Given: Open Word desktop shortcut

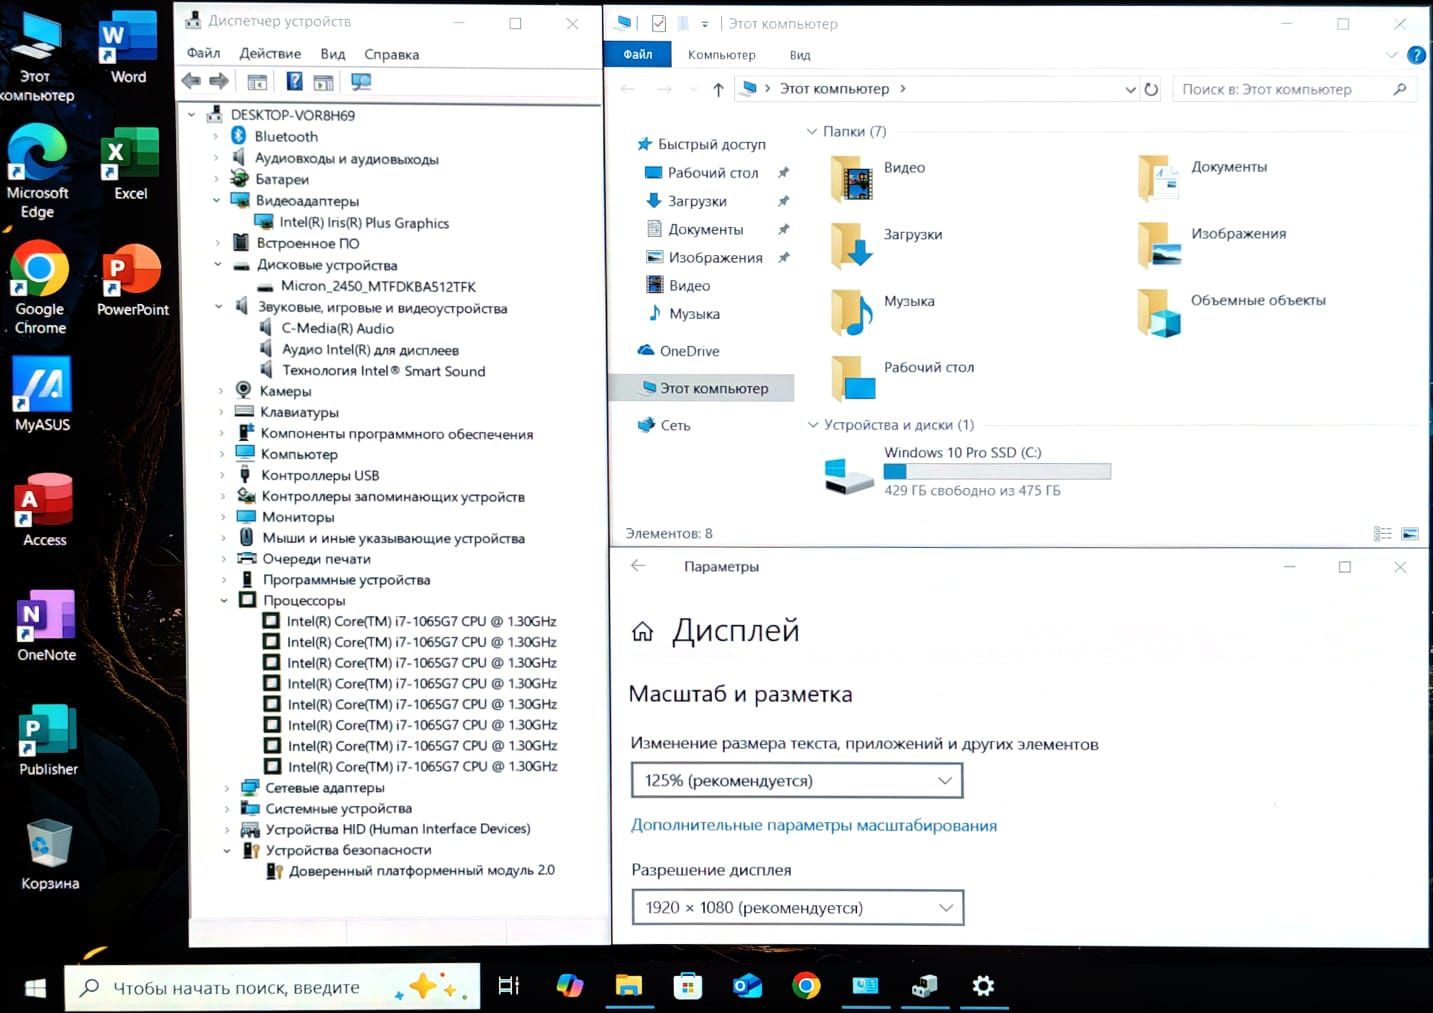Looking at the screenshot, I should [x=128, y=48].
